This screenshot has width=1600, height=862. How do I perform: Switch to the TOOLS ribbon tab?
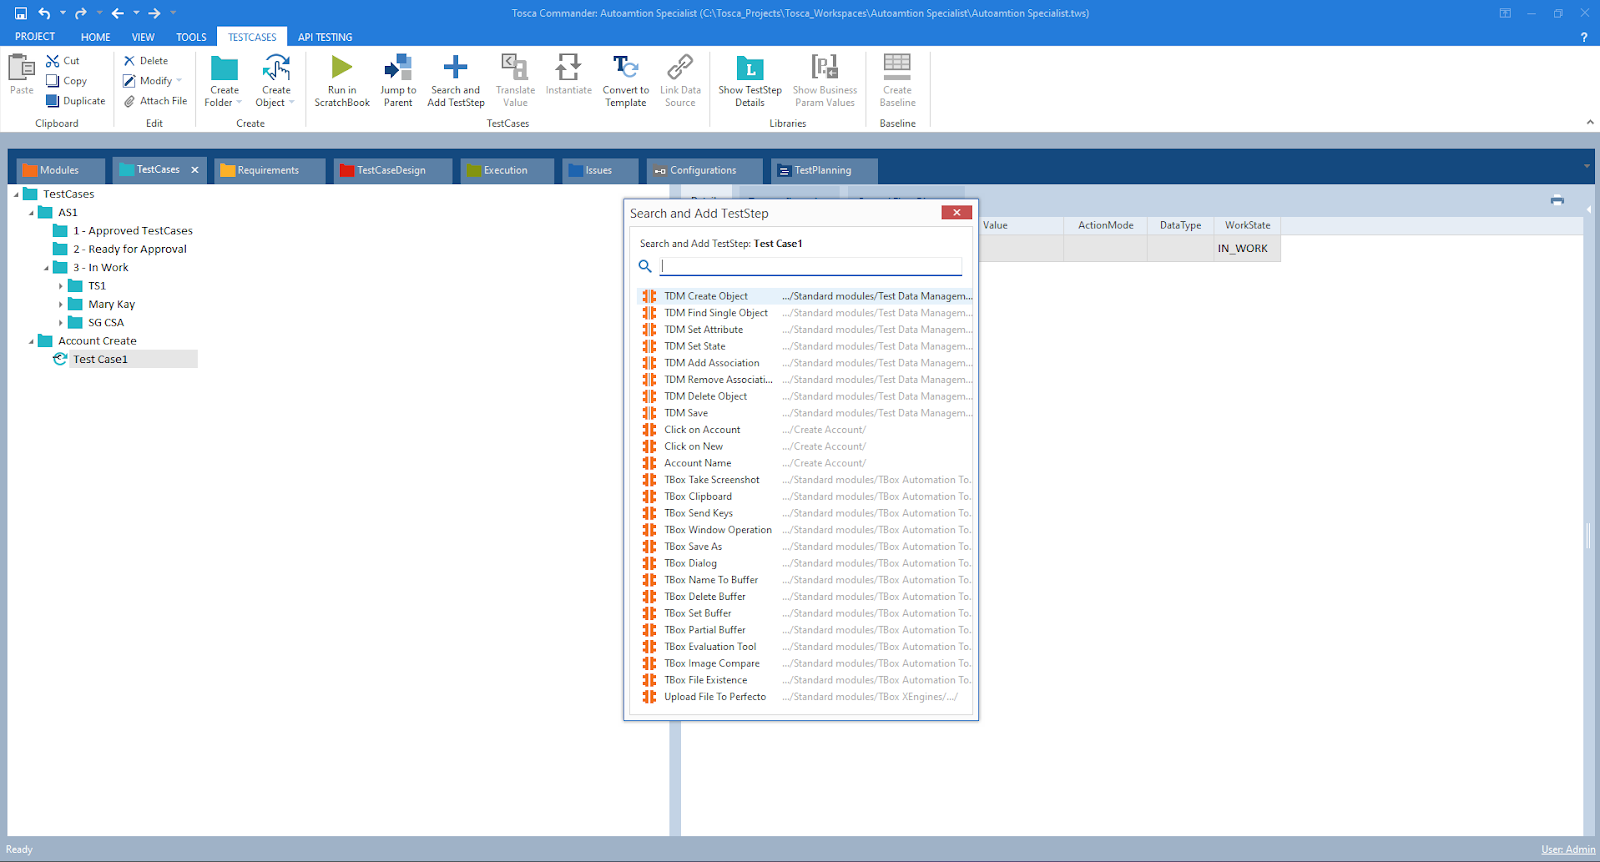click(x=191, y=37)
